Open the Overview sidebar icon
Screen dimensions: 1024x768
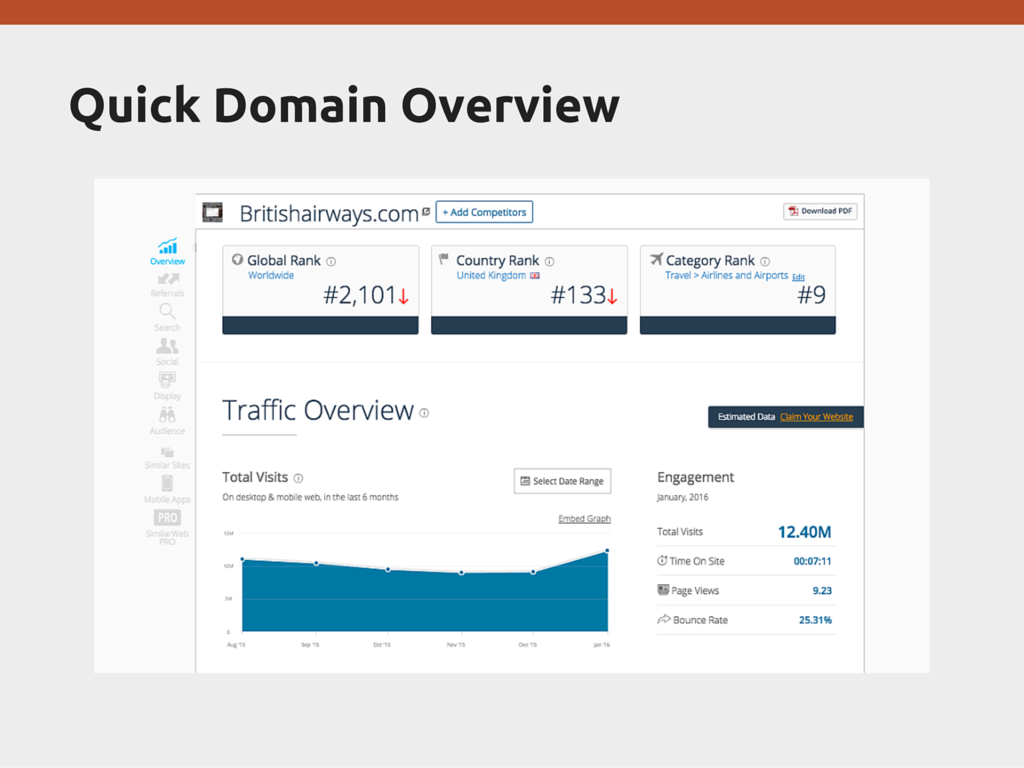pos(167,247)
